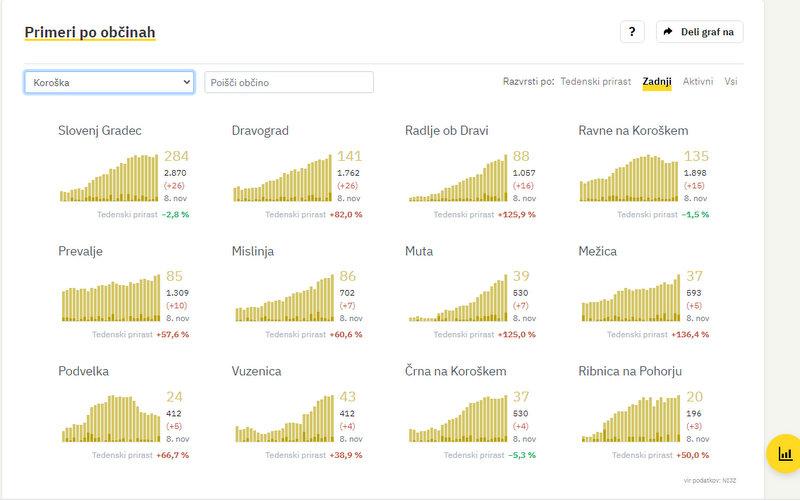Open the Črna na Koroškem chart
800x501 pixels.
456,418
